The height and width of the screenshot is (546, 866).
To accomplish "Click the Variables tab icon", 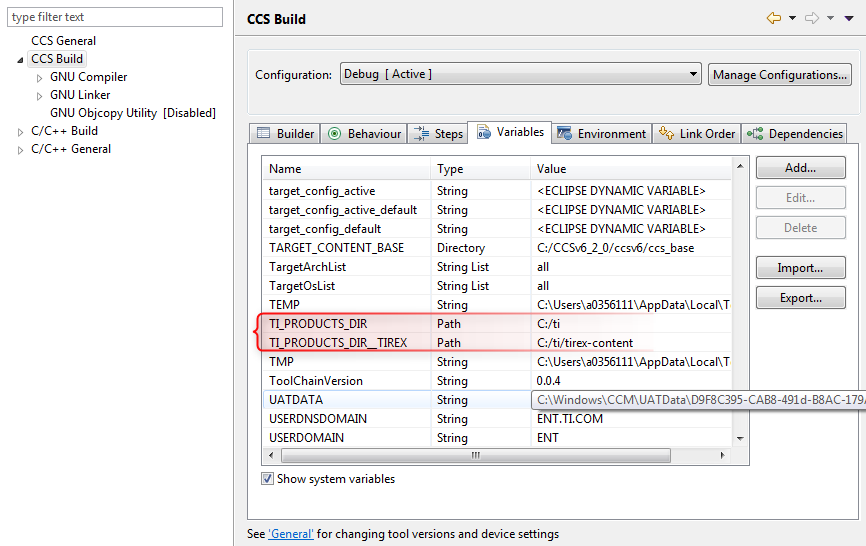I will [484, 132].
